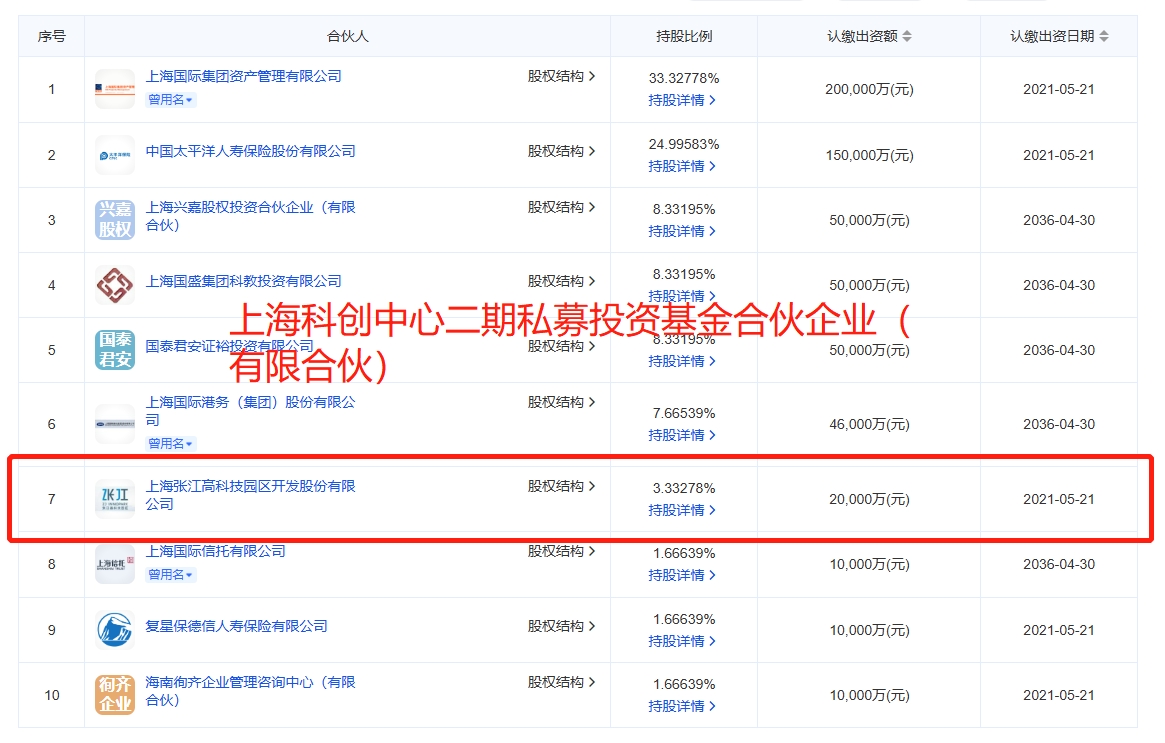
Task: View 持股详情 for the 24.99583% holding
Action: (x=682, y=166)
